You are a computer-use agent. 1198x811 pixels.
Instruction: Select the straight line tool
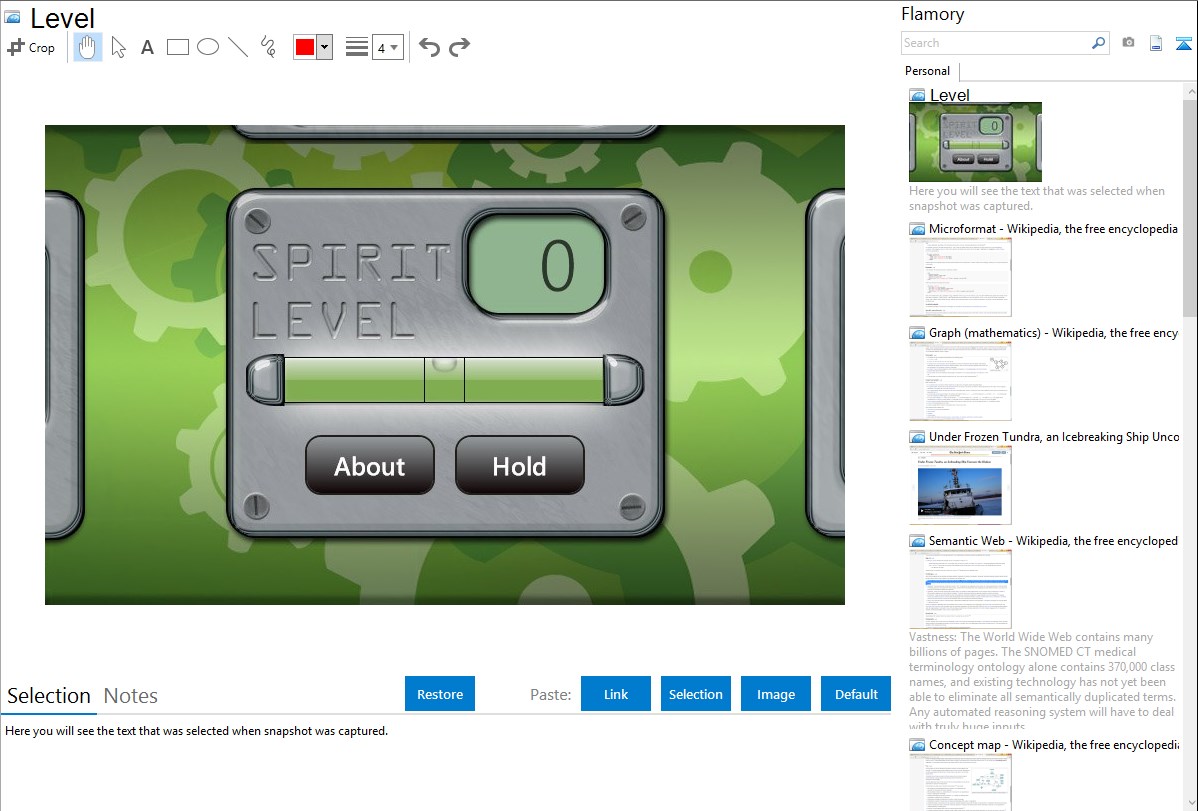tap(238, 47)
